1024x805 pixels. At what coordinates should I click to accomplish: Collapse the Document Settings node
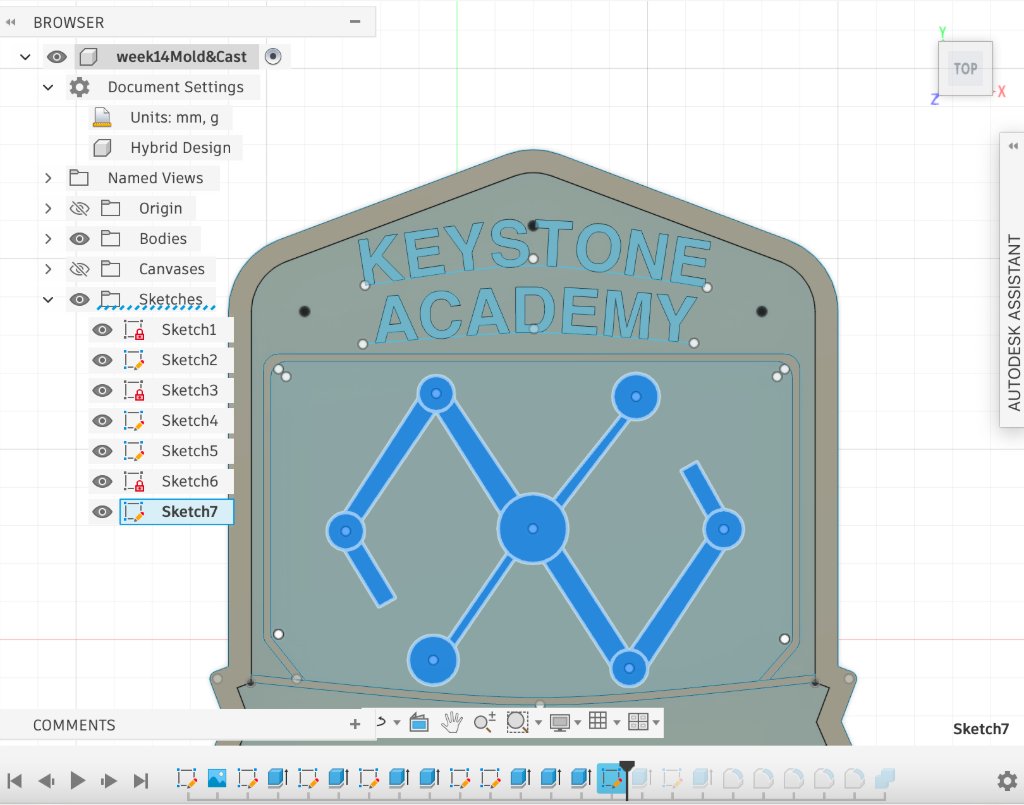click(x=48, y=87)
